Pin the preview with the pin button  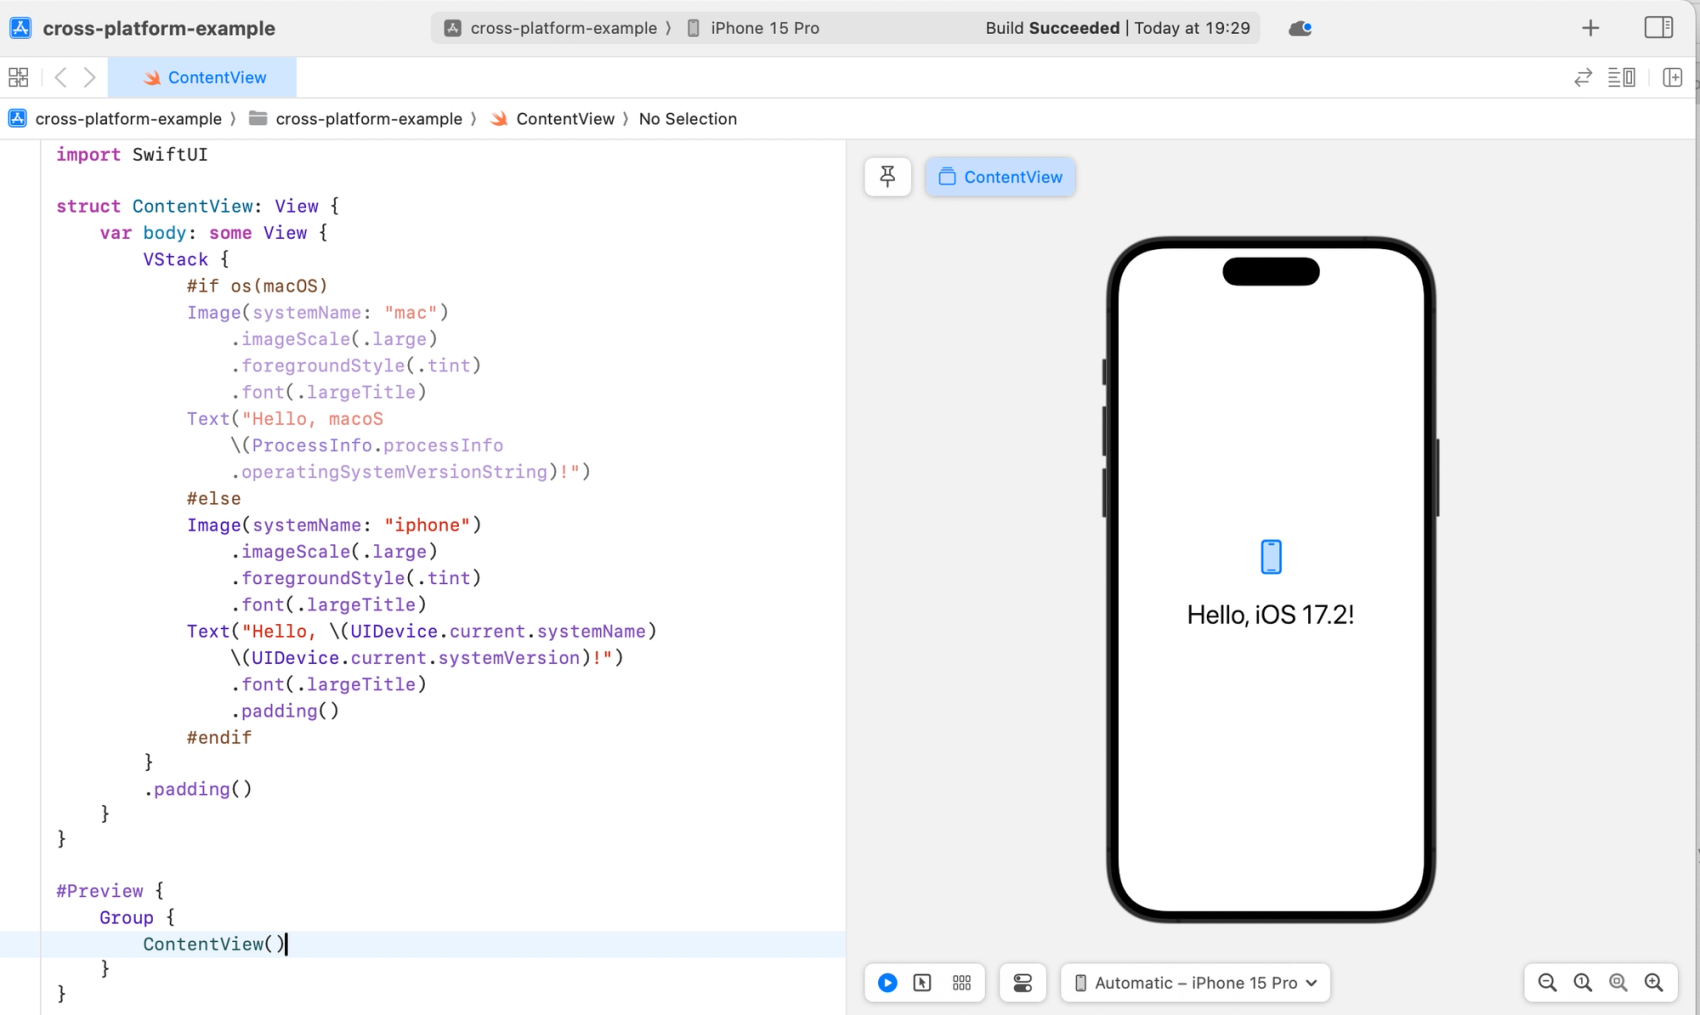tap(887, 177)
